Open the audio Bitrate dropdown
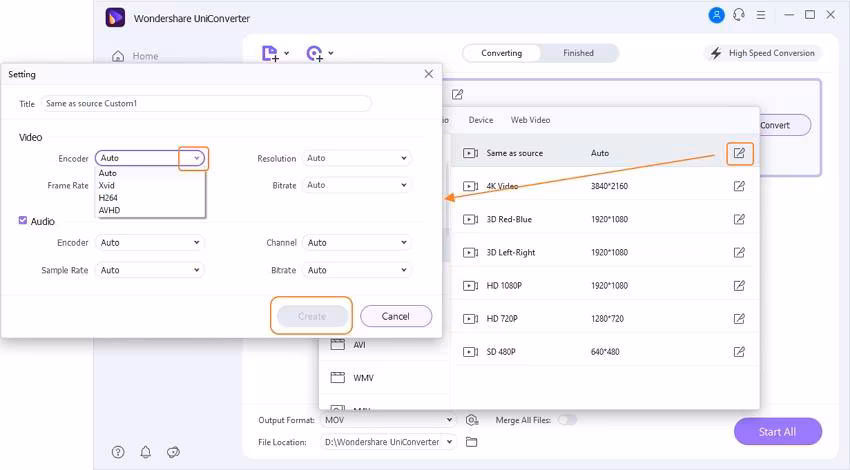 coord(356,270)
